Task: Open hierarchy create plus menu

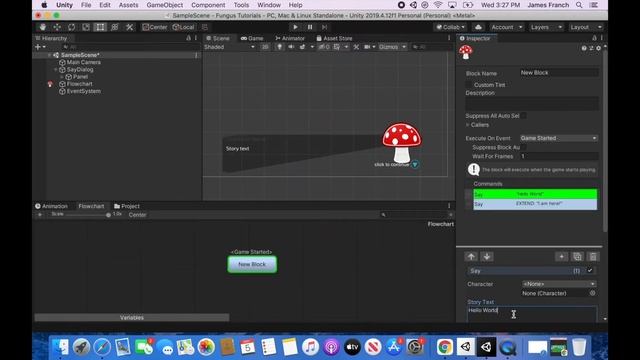Action: (40, 47)
